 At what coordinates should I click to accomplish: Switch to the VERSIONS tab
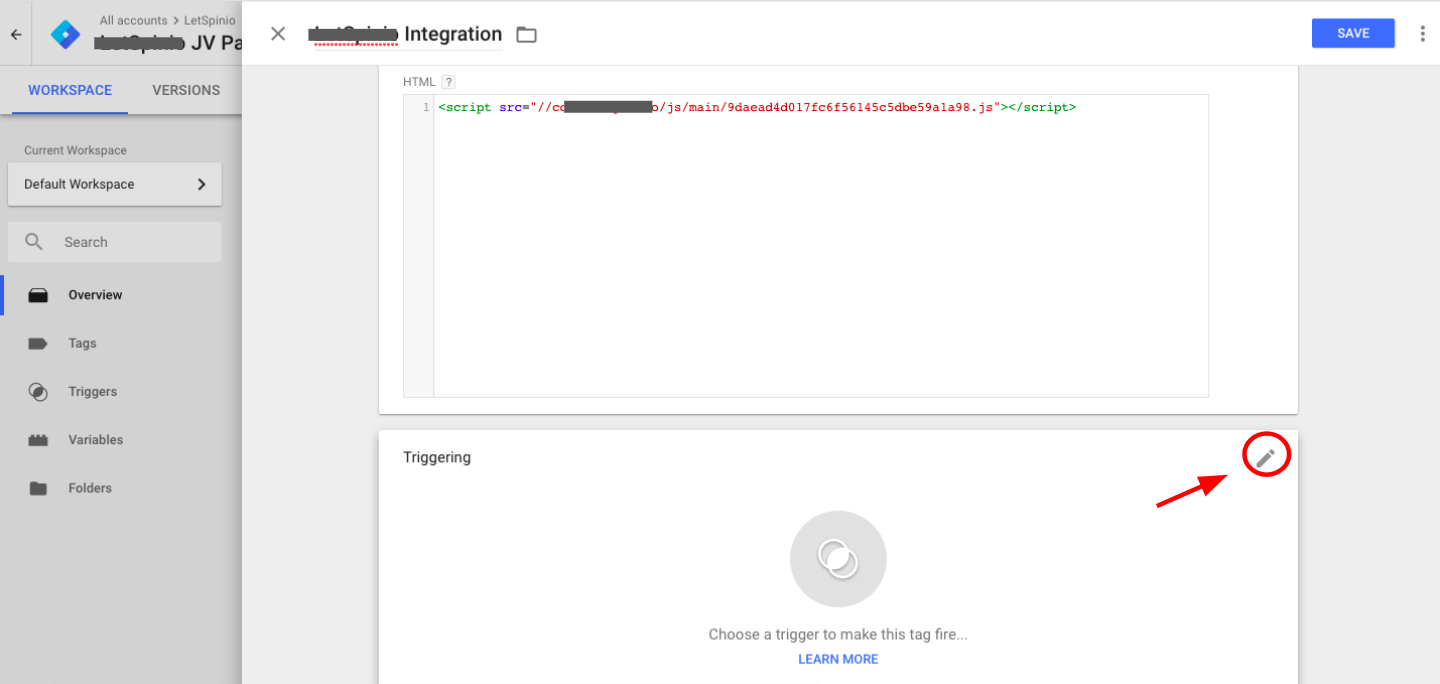pyautogui.click(x=186, y=90)
